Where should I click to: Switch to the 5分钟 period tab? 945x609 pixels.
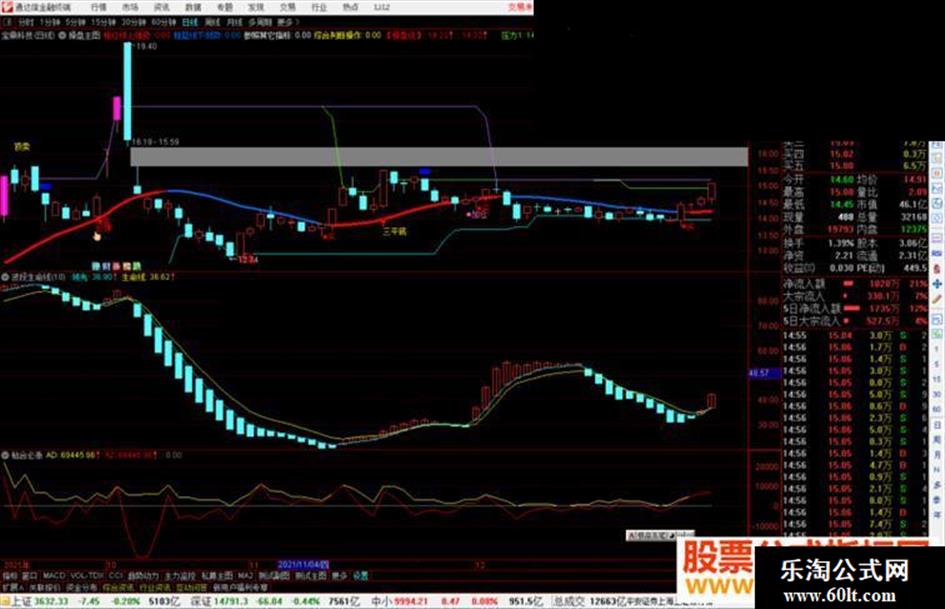(x=75, y=22)
